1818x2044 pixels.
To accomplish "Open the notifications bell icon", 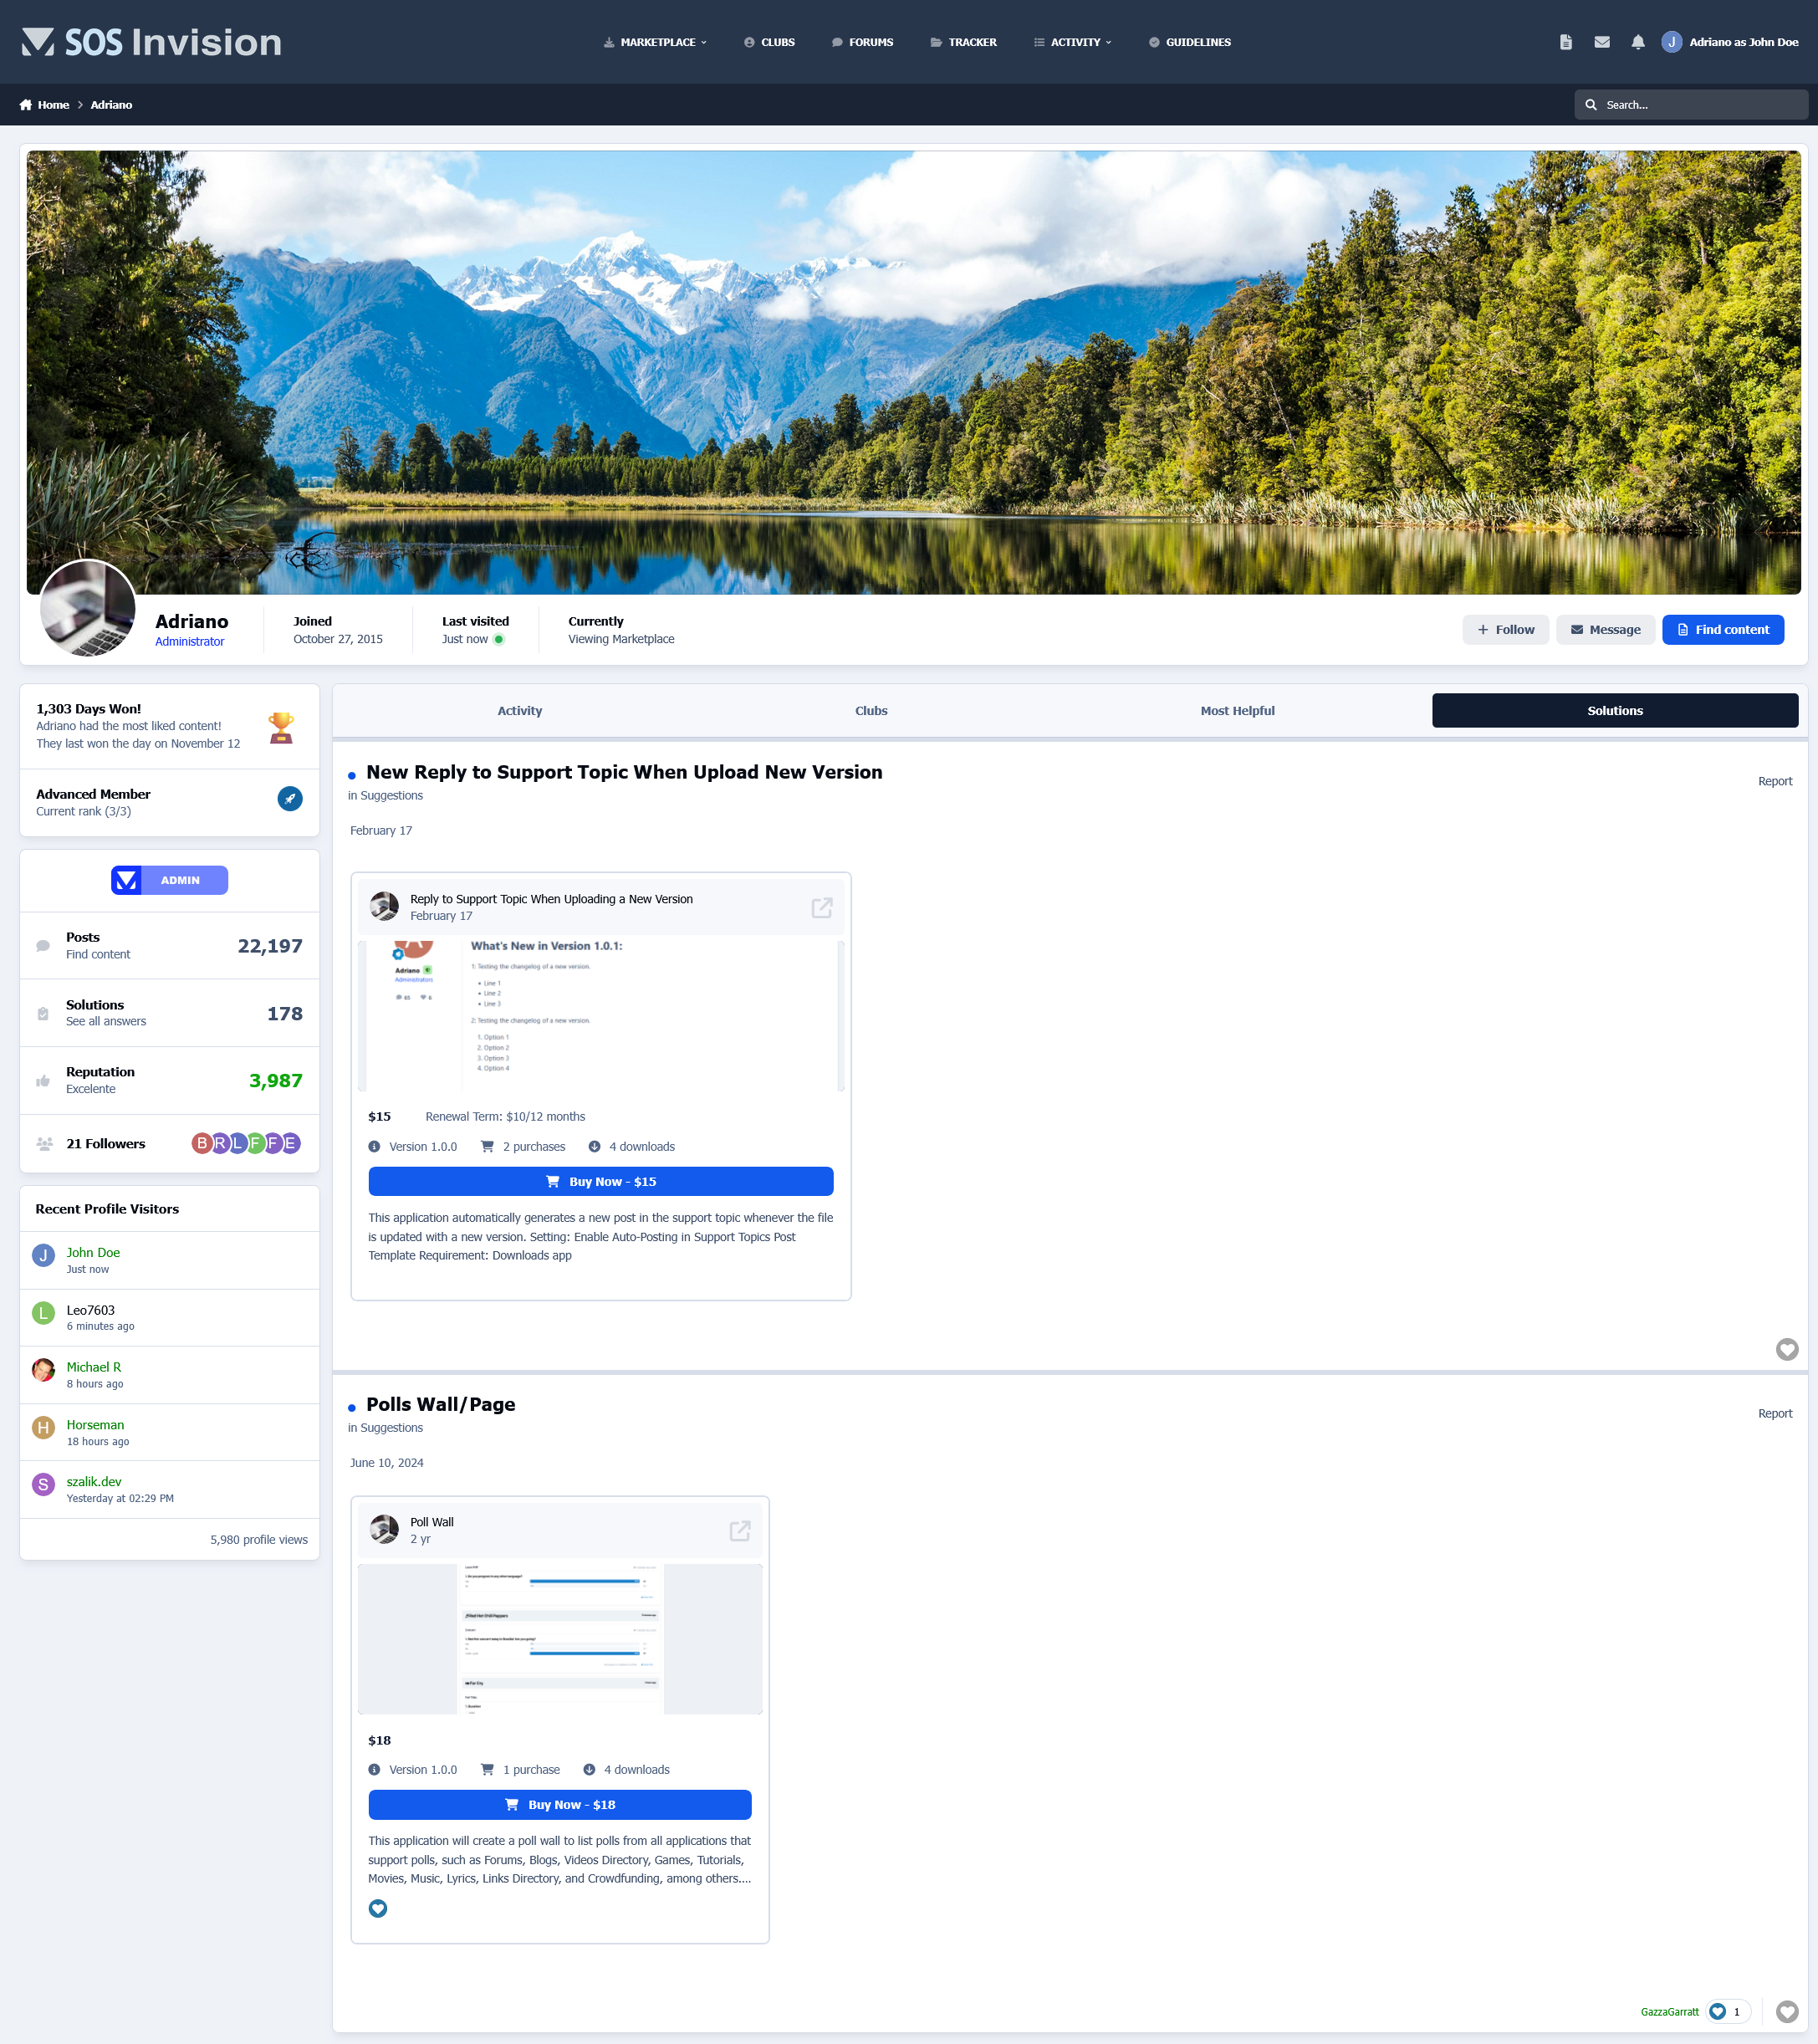I will click(1637, 42).
